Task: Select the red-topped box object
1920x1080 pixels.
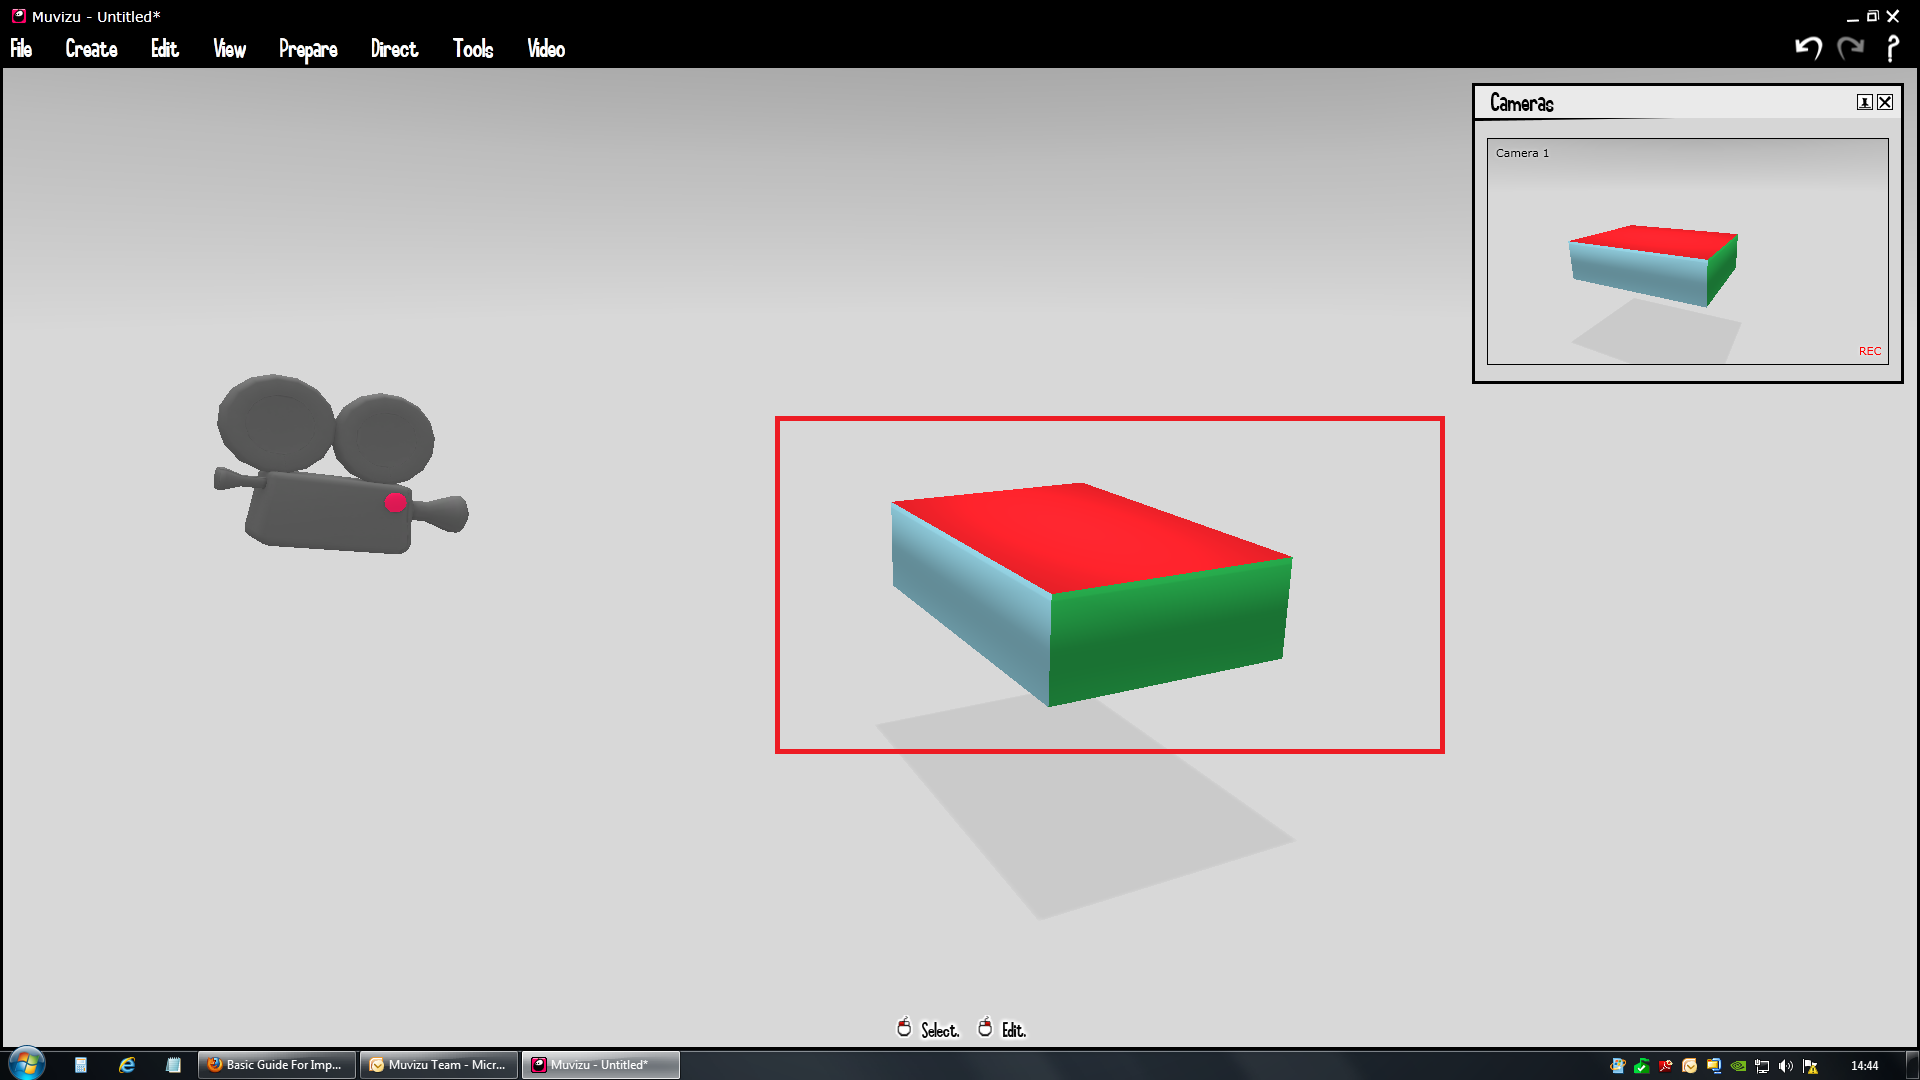Action: [x=1090, y=594]
